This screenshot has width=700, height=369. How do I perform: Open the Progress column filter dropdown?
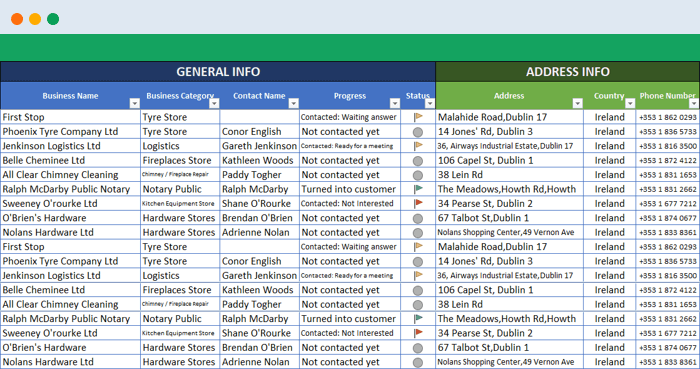pyautogui.click(x=395, y=104)
